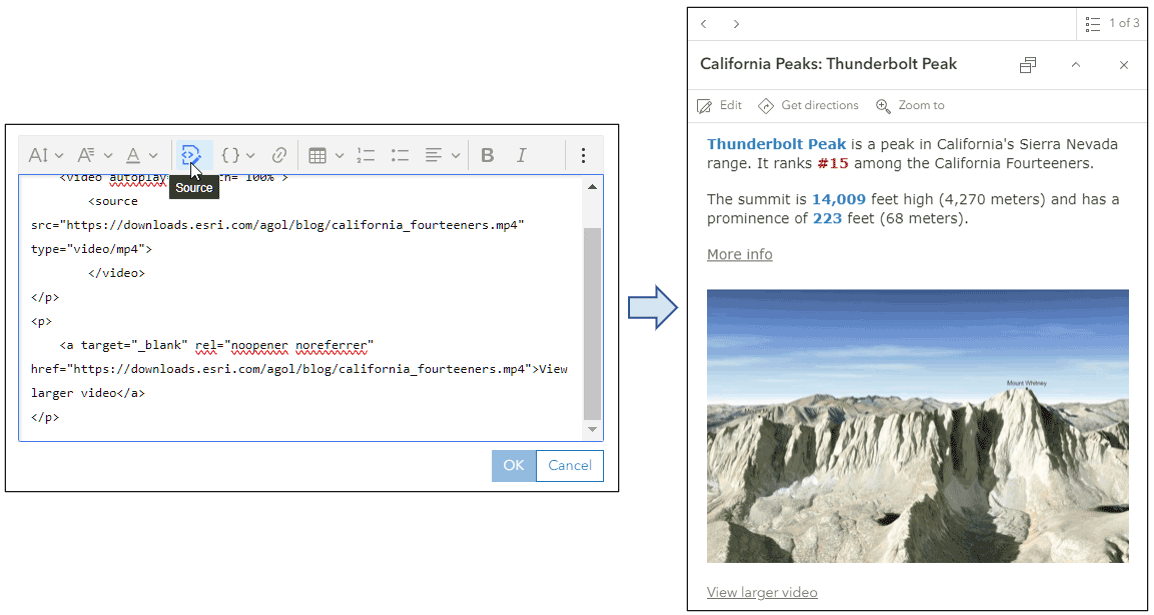Open the 1 of 3 feature list
Image resolution: width=1154 pixels, height=615 pixels.
point(1112,24)
